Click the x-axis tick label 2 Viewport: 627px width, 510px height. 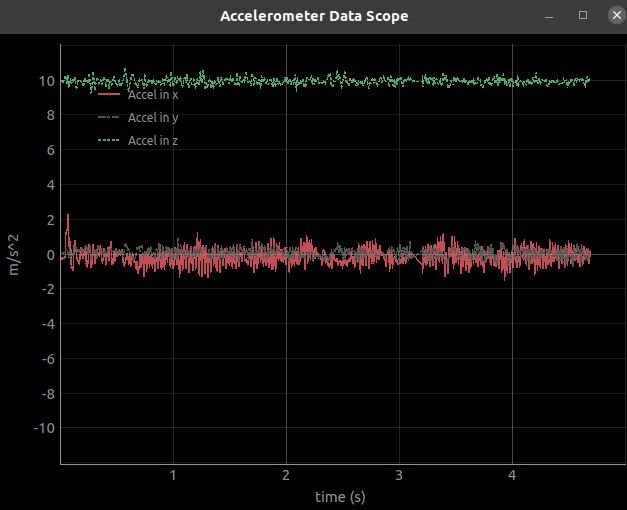(x=286, y=475)
